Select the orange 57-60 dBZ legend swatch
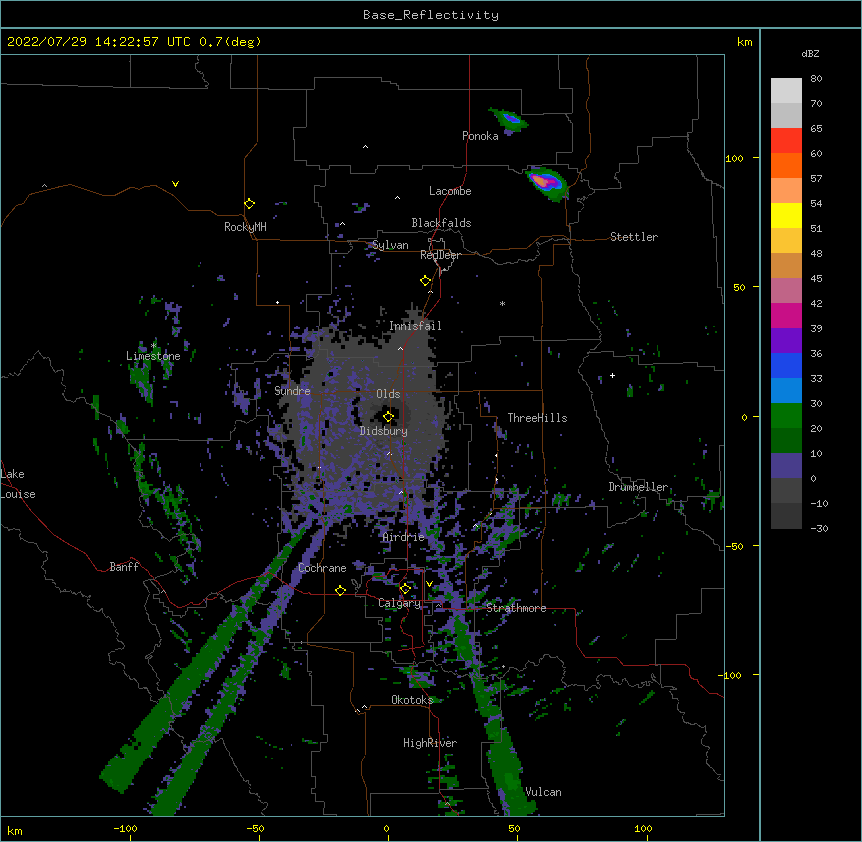 click(x=786, y=165)
